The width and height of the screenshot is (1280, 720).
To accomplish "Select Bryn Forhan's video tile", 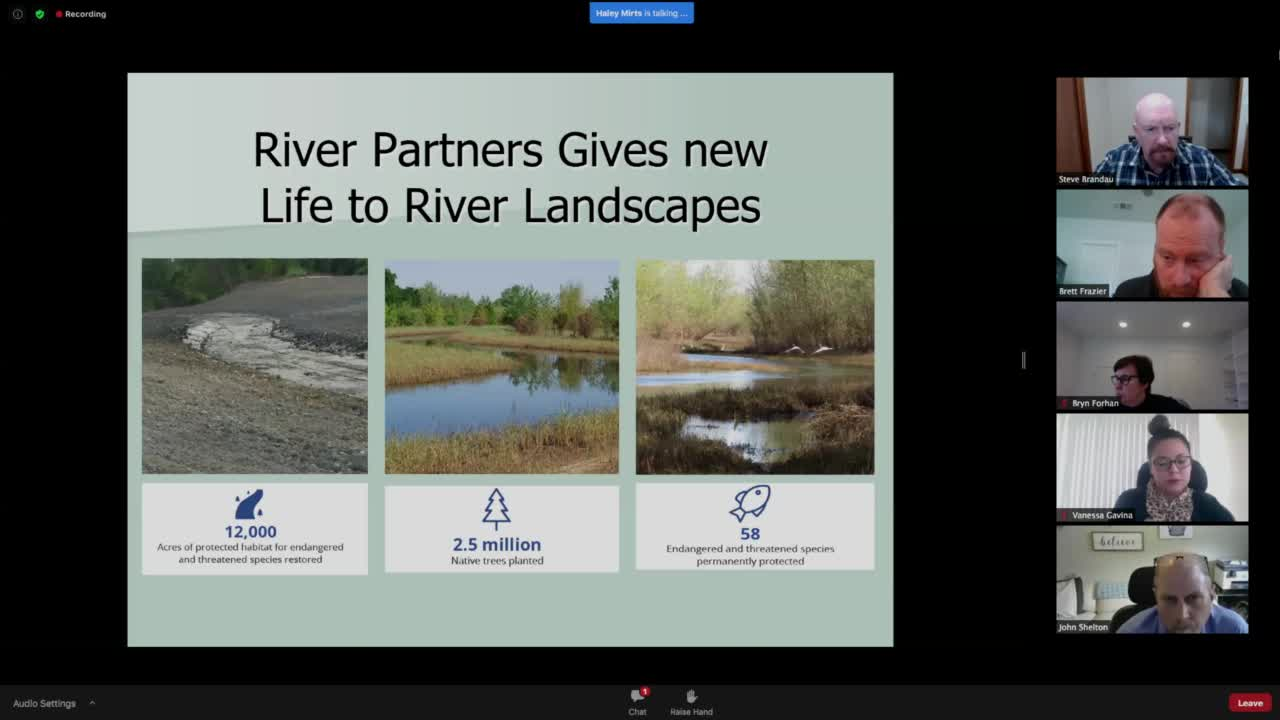I will [x=1152, y=355].
